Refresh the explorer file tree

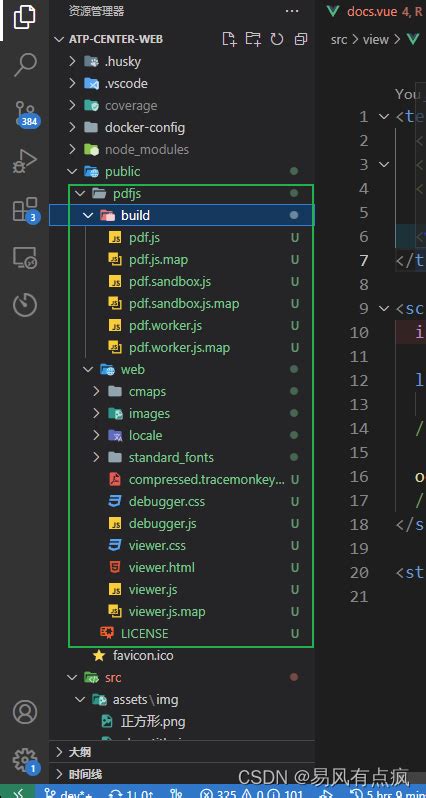click(x=277, y=39)
